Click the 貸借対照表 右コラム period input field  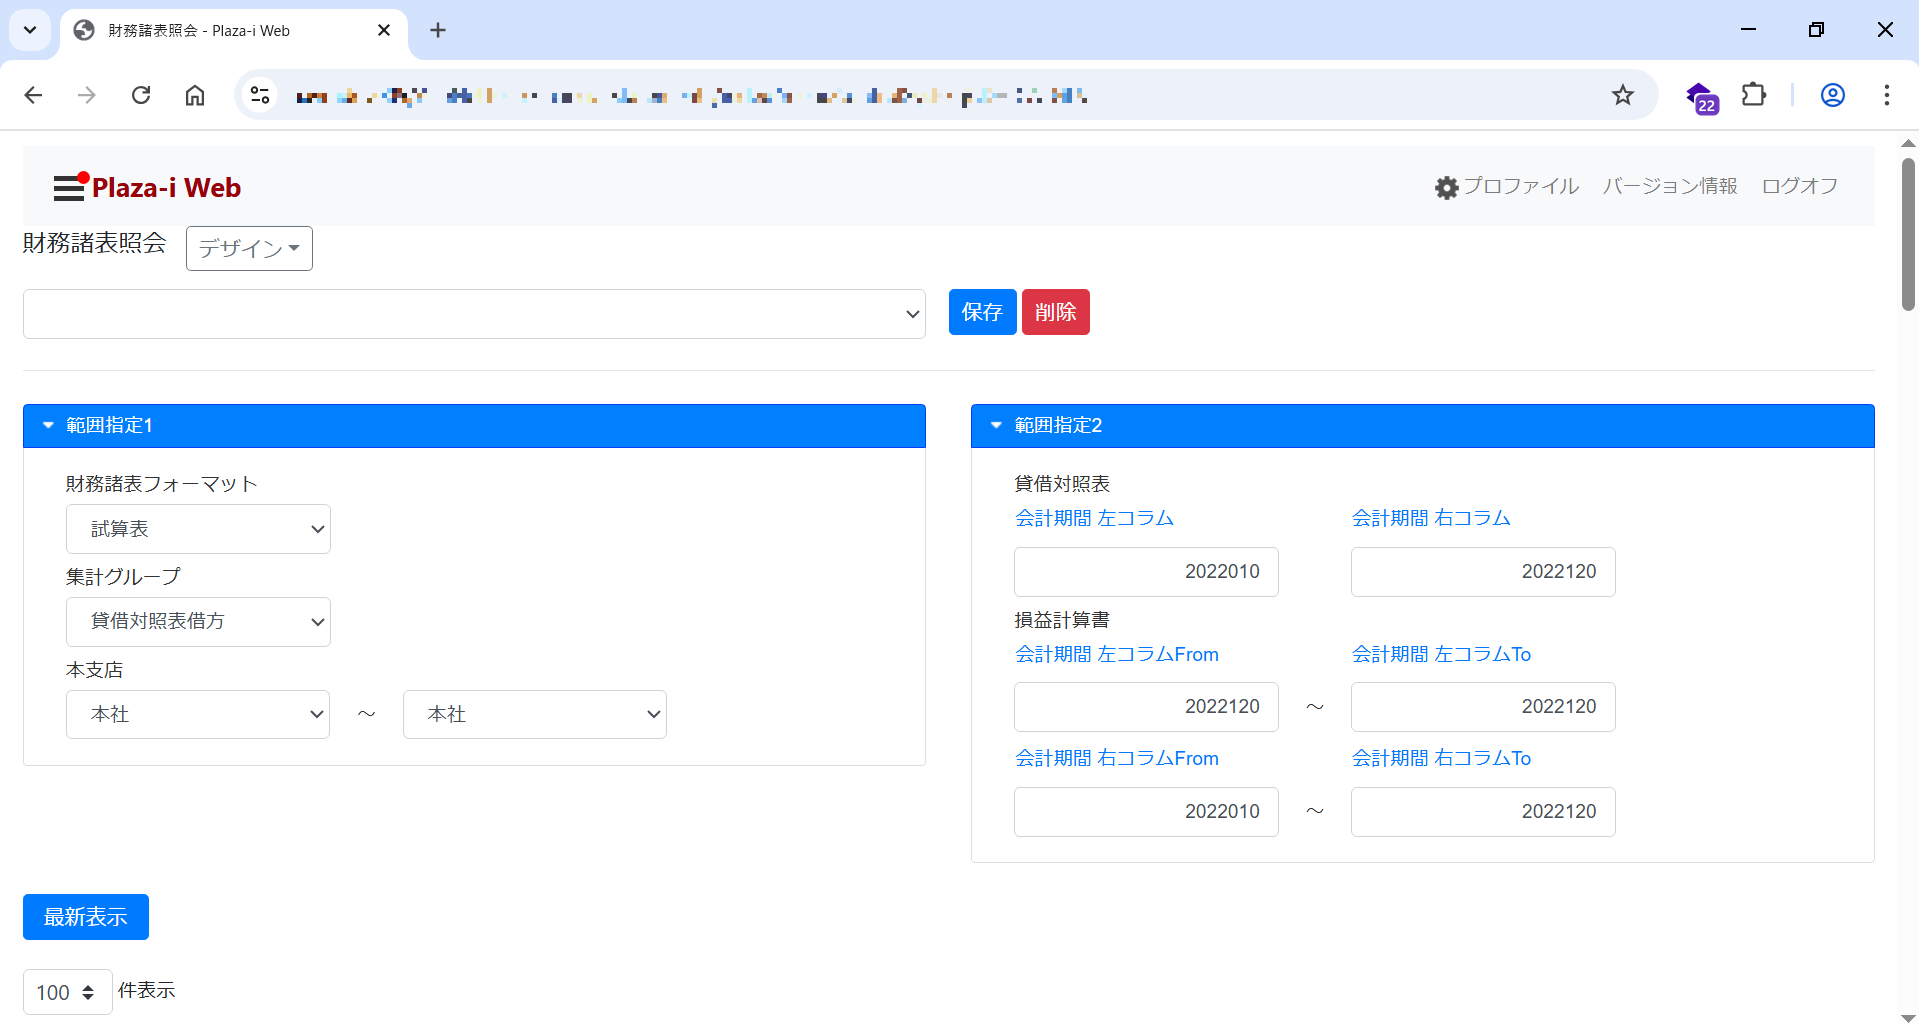click(1482, 572)
